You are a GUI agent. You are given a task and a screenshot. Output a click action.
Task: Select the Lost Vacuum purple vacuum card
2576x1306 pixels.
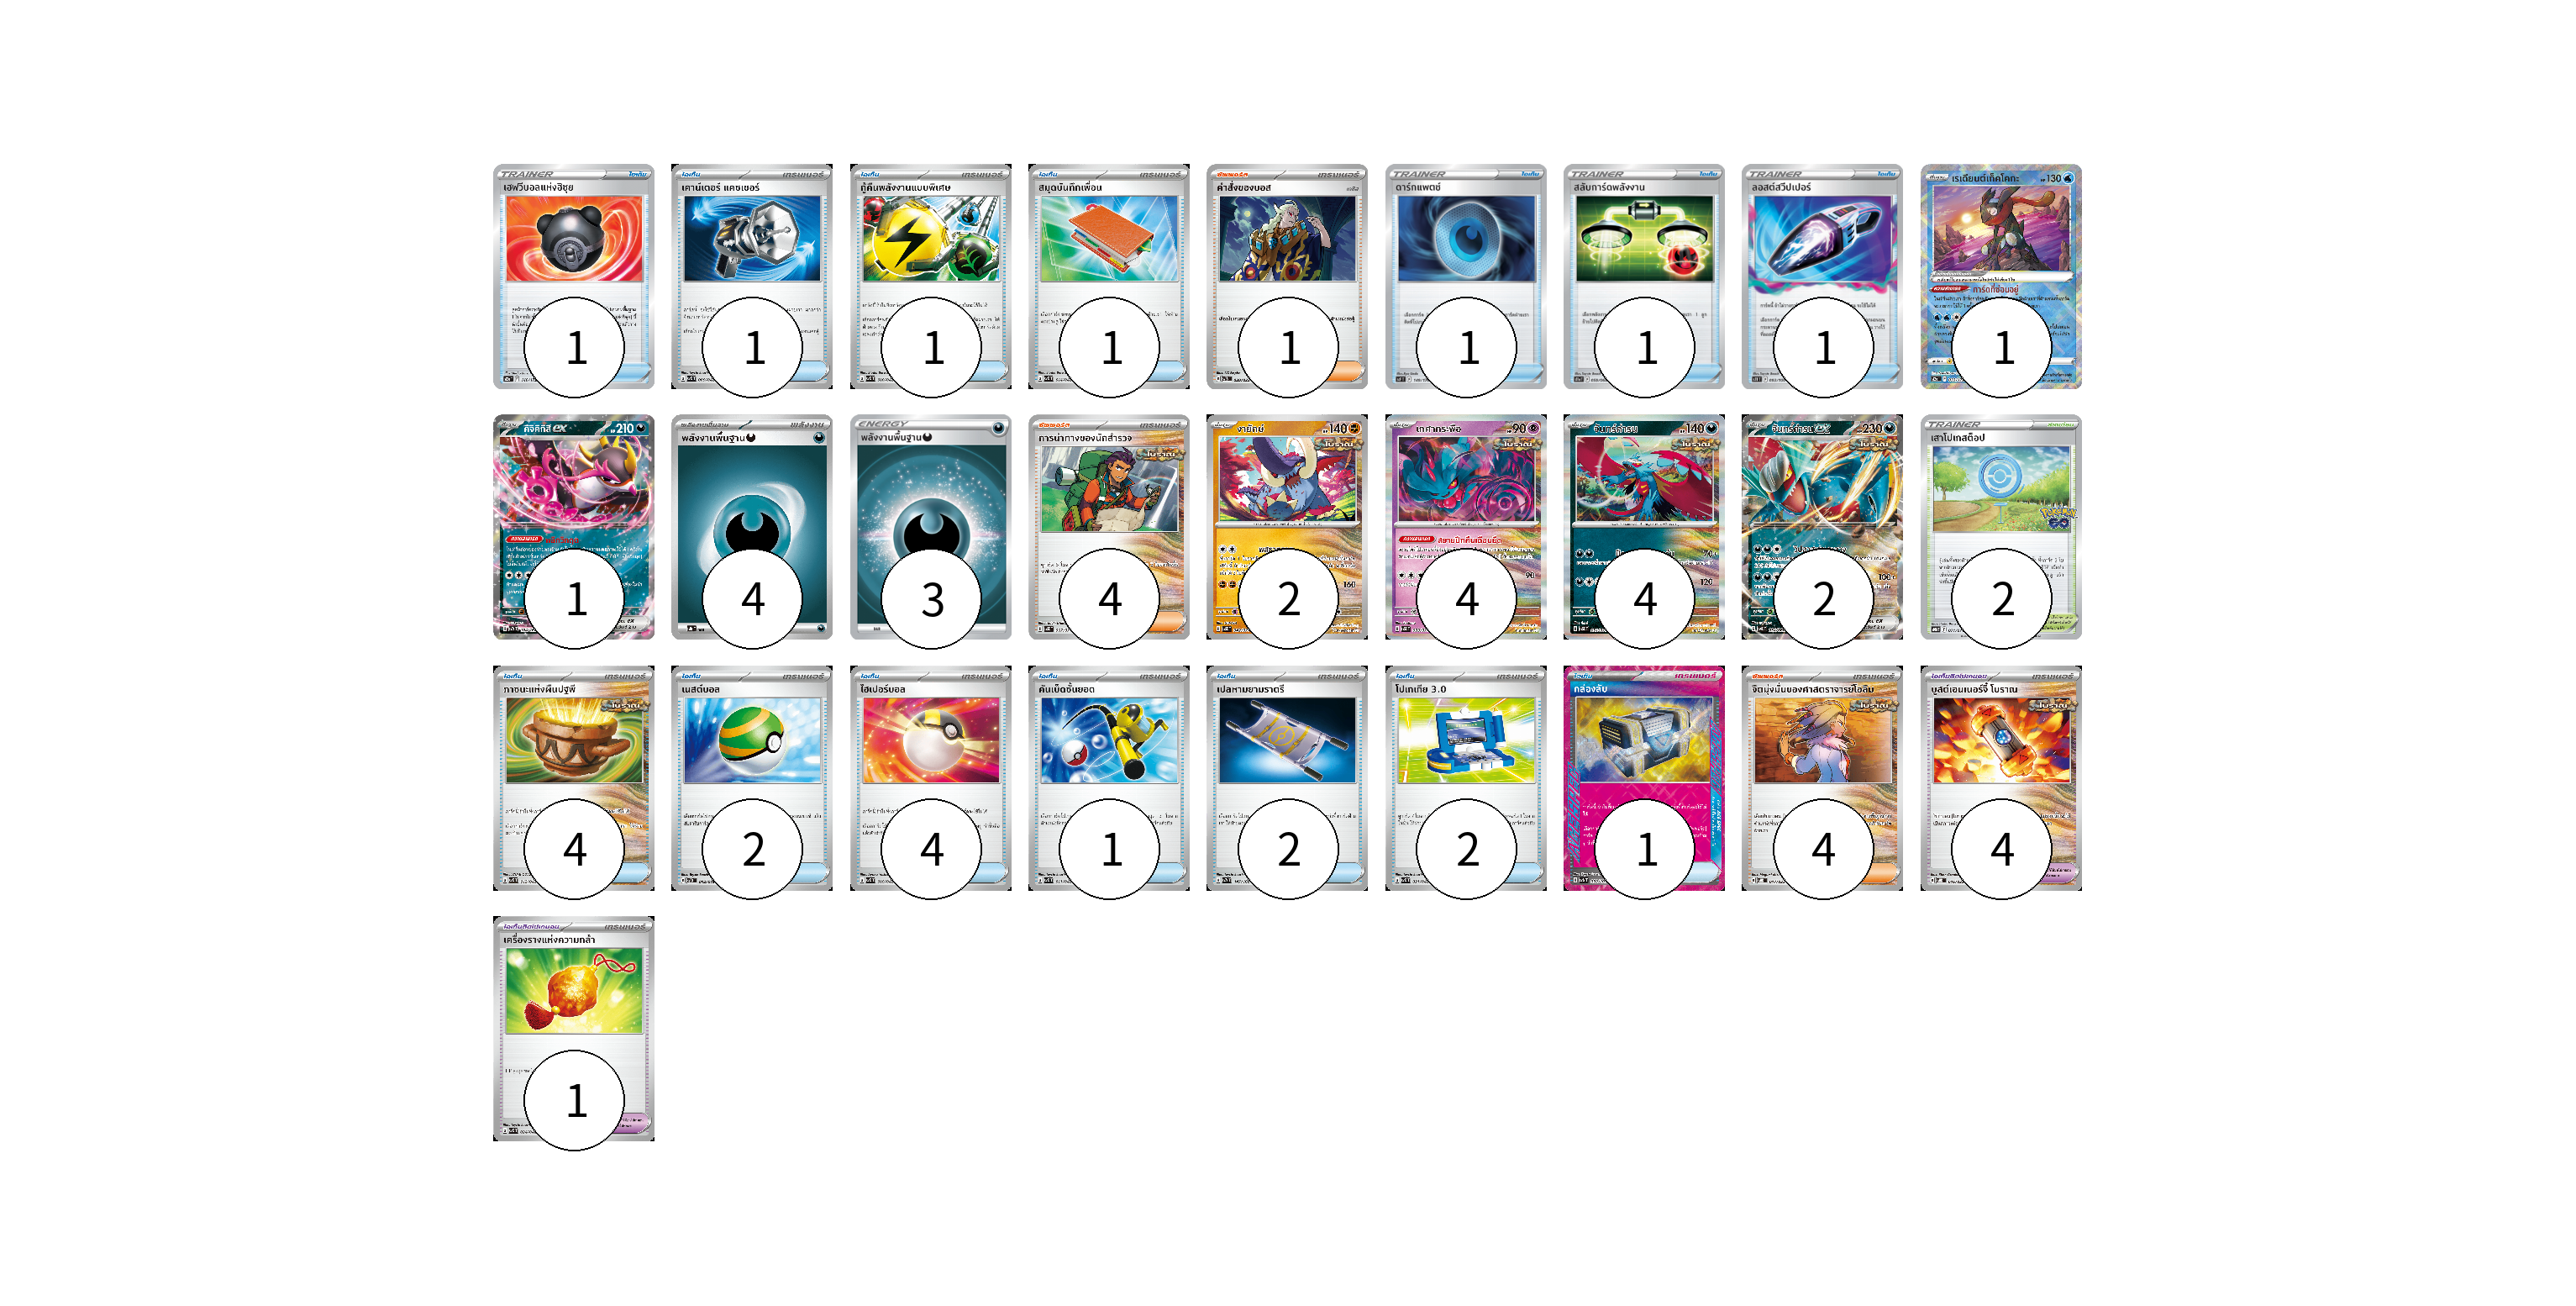tap(1821, 276)
